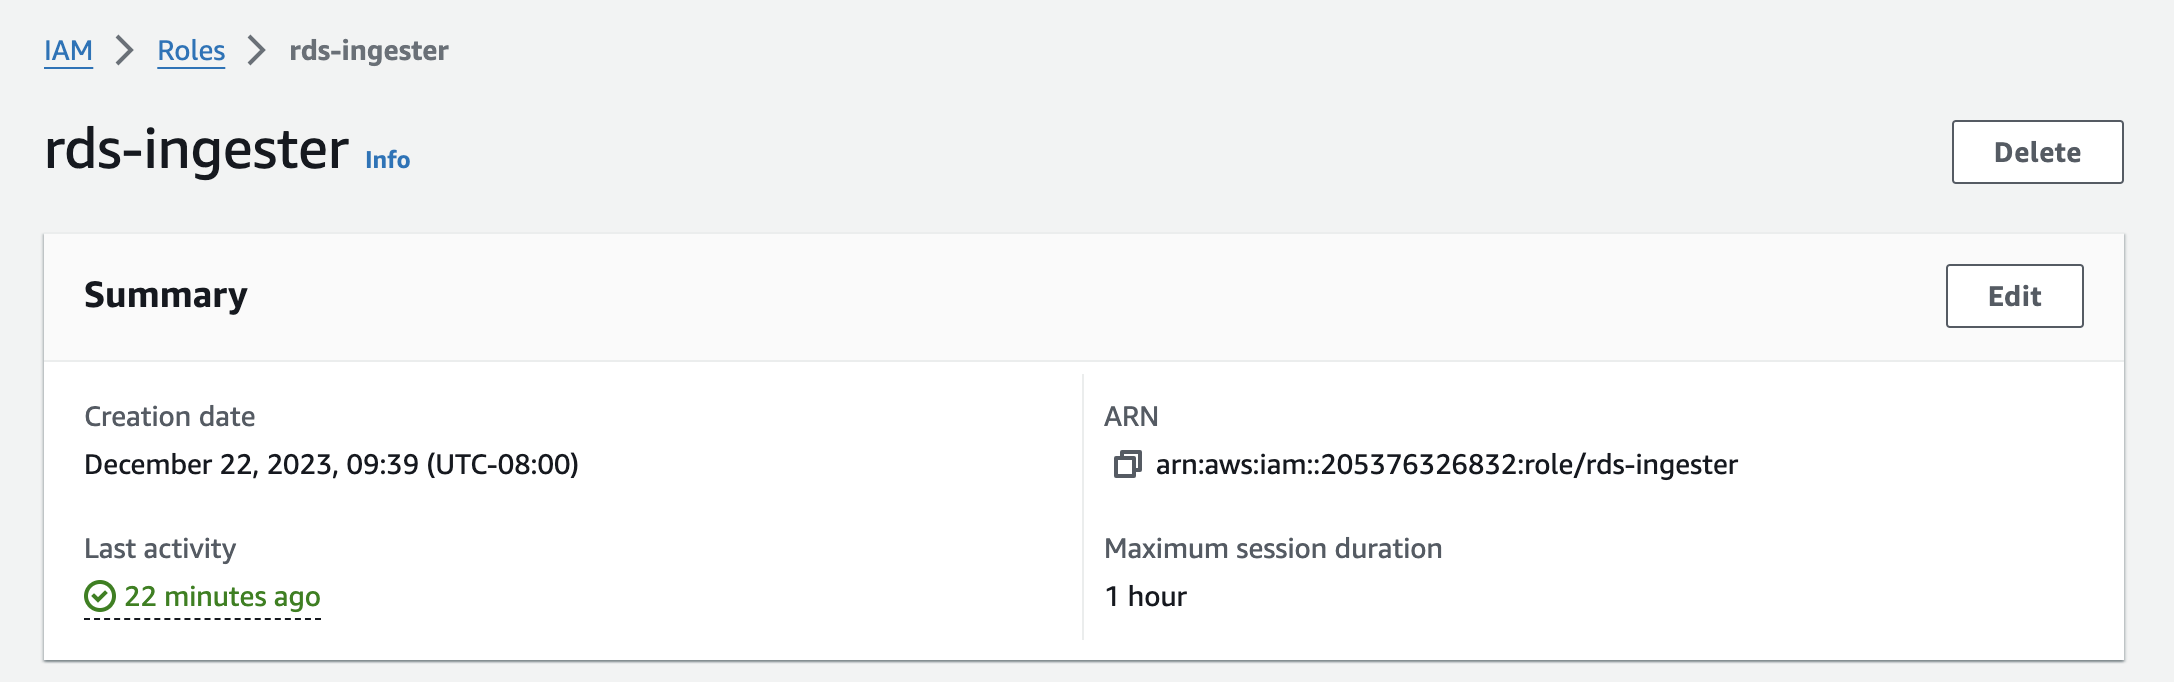Screen dimensions: 2174x682
Task: Click the chevron after the Roles breadcrumb
Action: click(257, 50)
